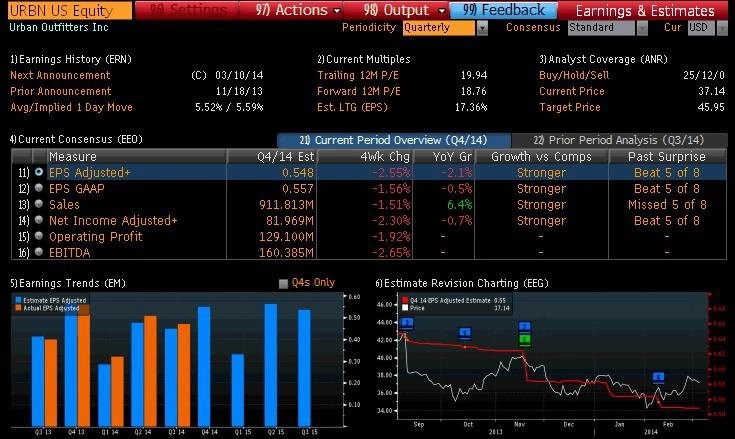Select the Net Income Adjusted+ radio button
This screenshot has height=439, width=735.
click(39, 220)
